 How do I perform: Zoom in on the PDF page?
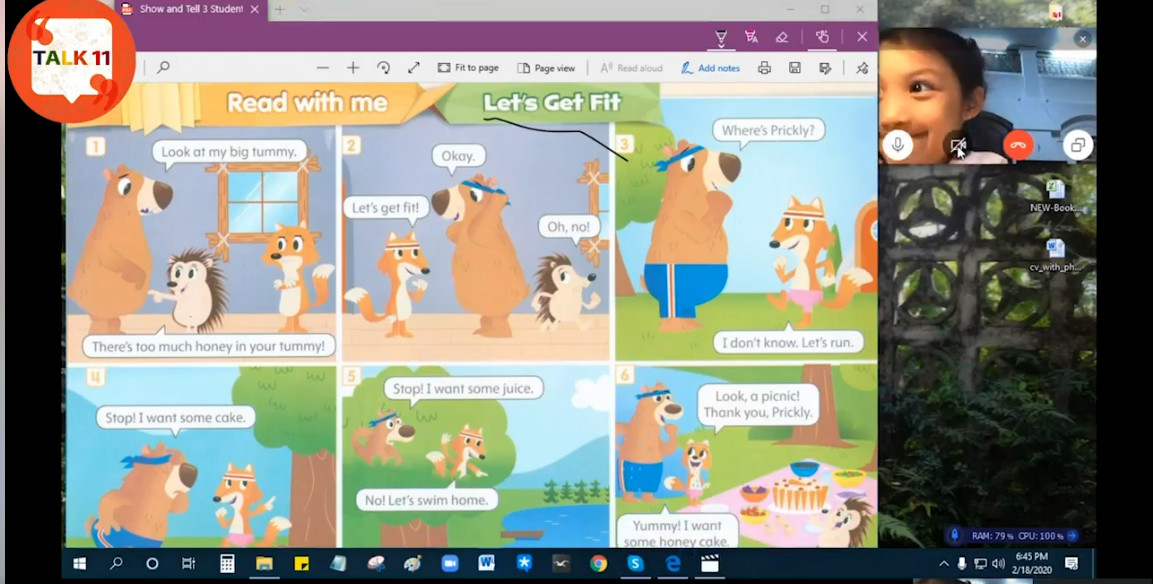pos(352,67)
